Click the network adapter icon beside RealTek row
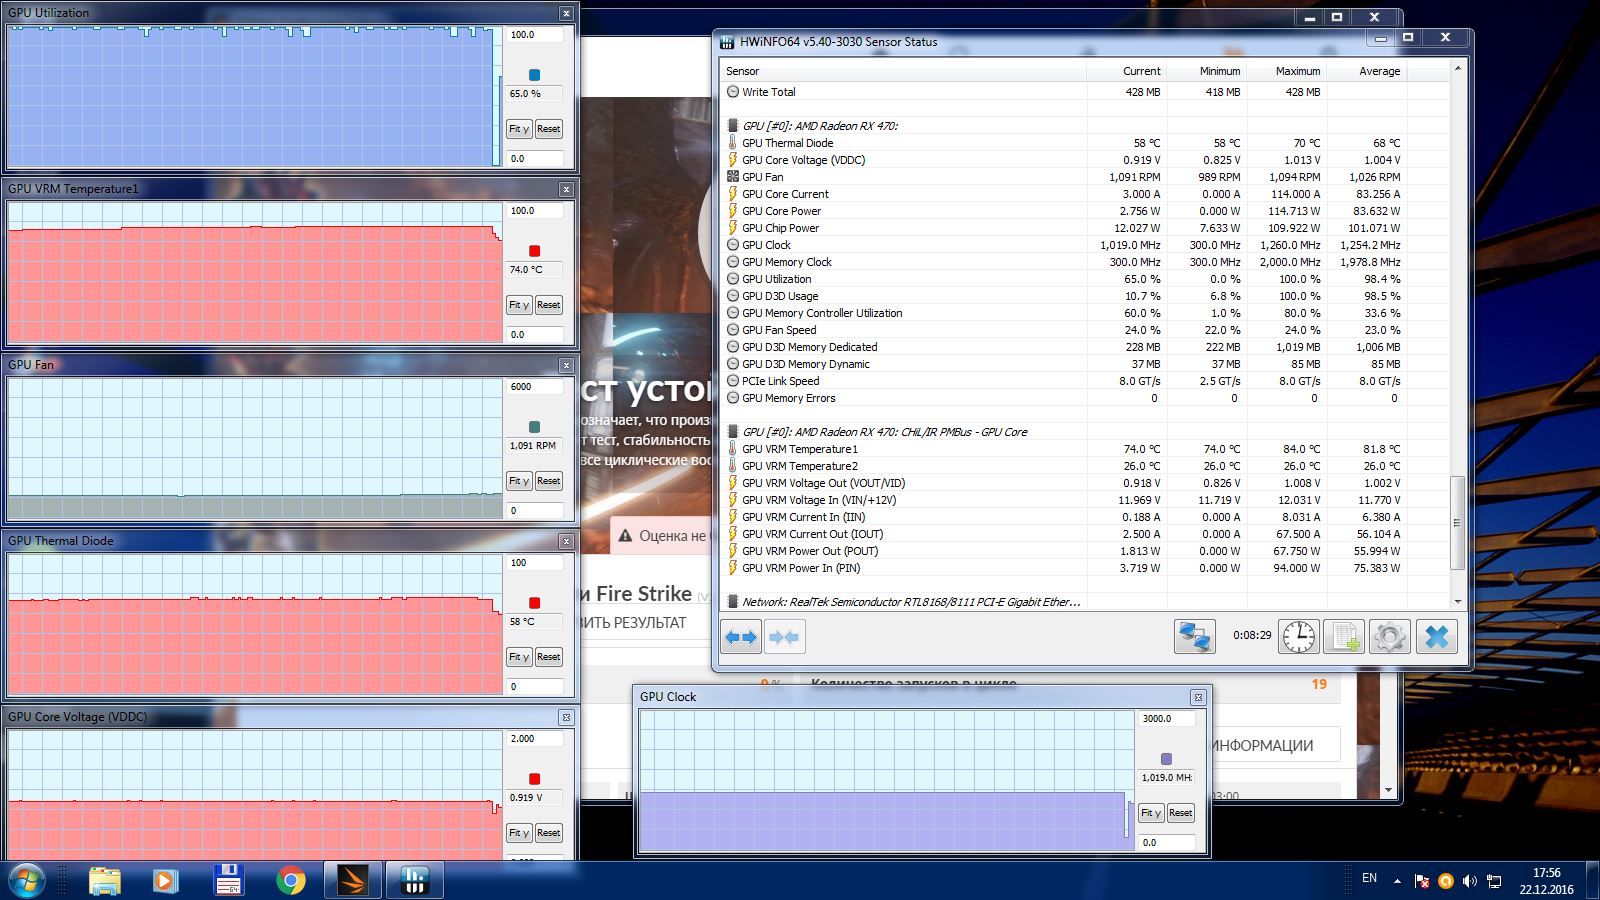The height and width of the screenshot is (900, 1600). [733, 602]
